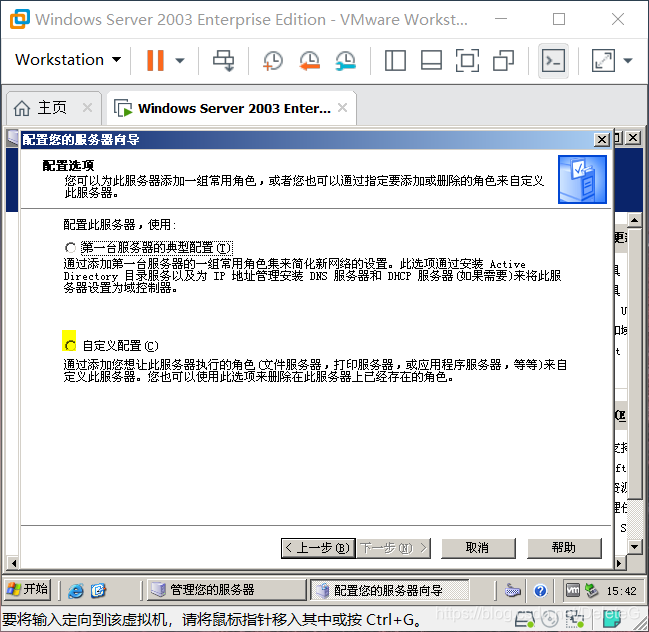
Task: Click the second quick launch icon
Action: (x=98, y=590)
